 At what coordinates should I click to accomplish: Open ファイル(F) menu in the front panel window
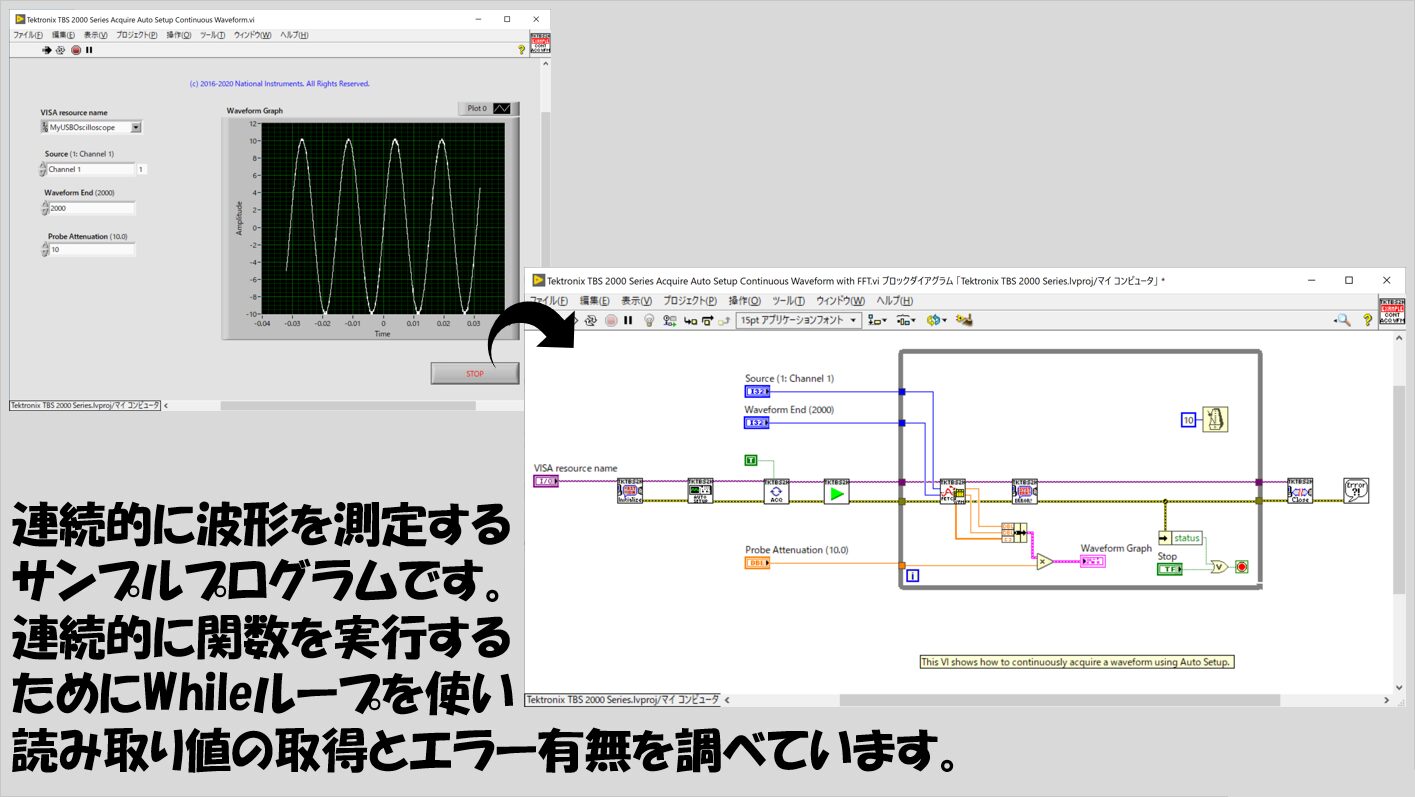coord(27,35)
